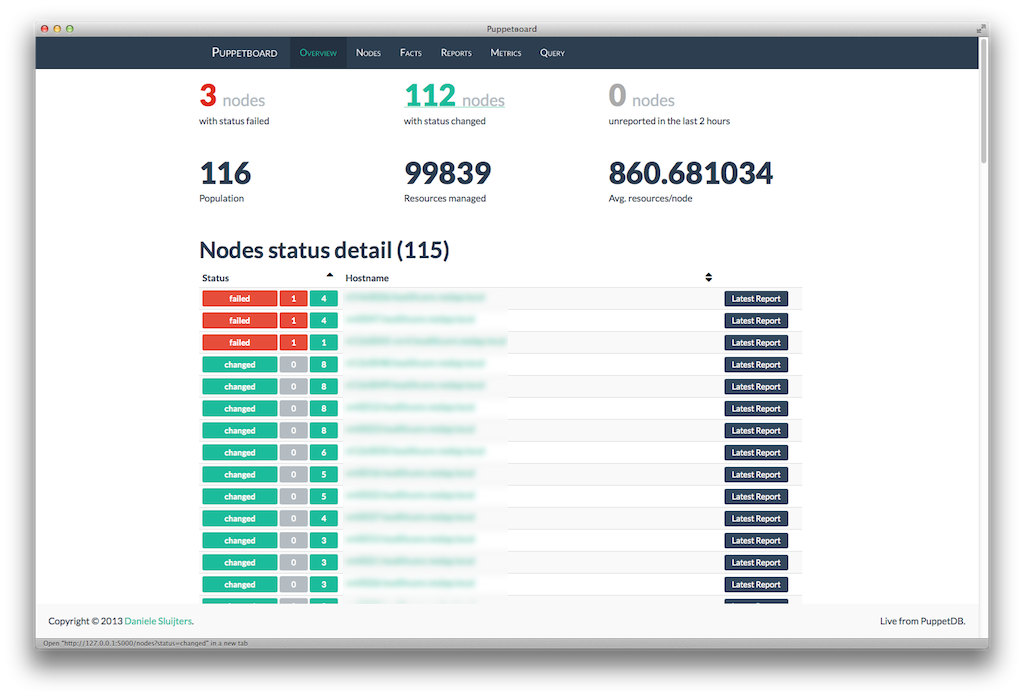Select the Overview tab

click(x=318, y=53)
